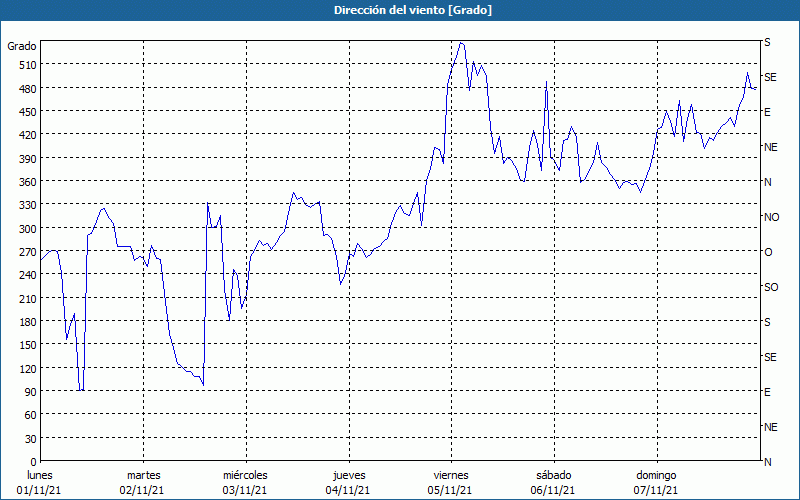Screen dimensions: 800x500
Task: Click the 'N' compass label level with 360
Action: [767, 182]
